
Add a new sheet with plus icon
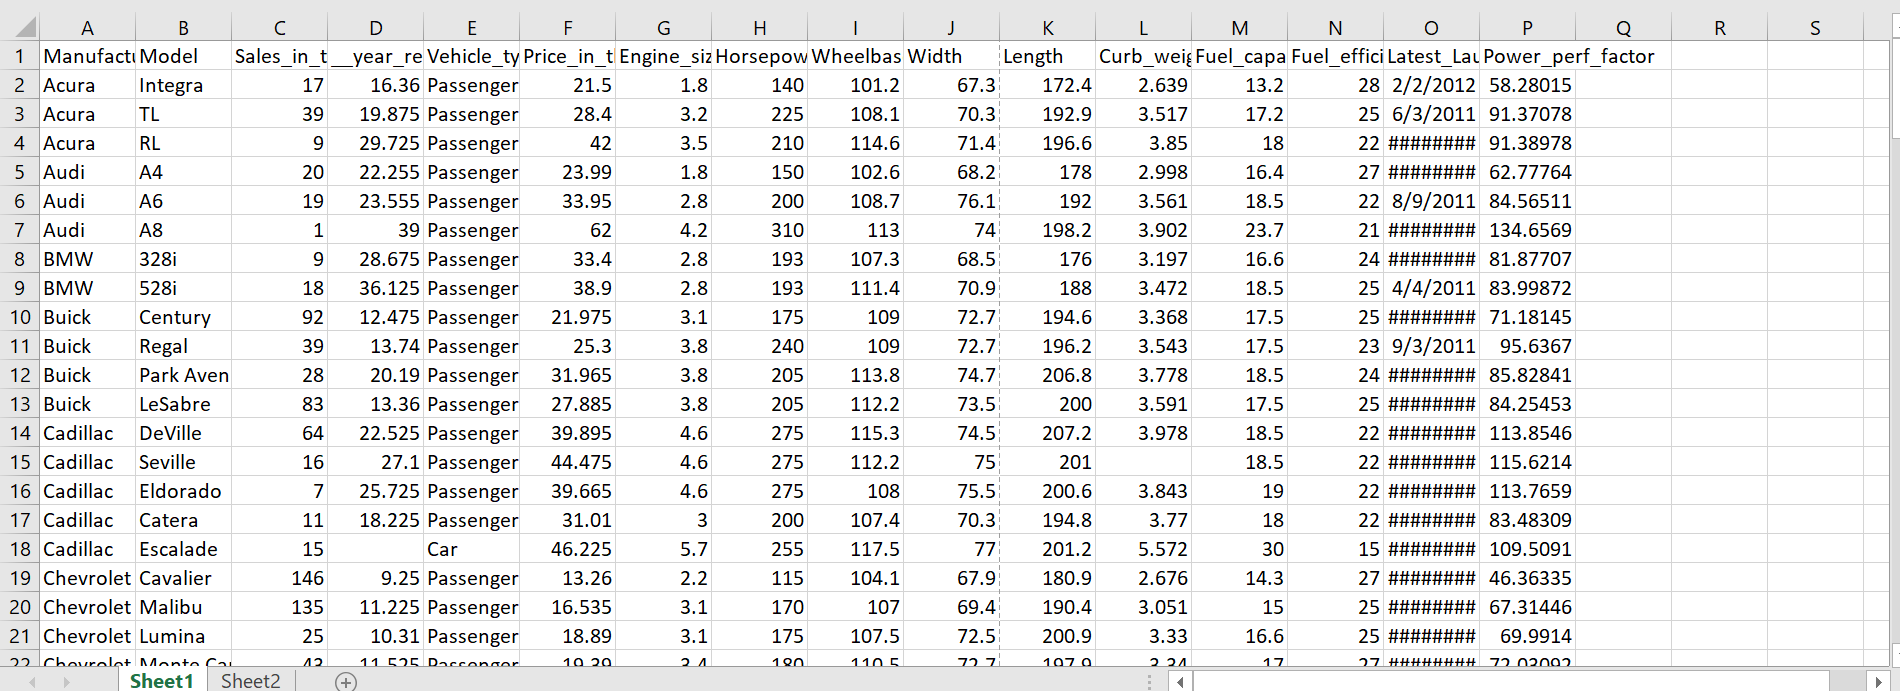click(346, 682)
